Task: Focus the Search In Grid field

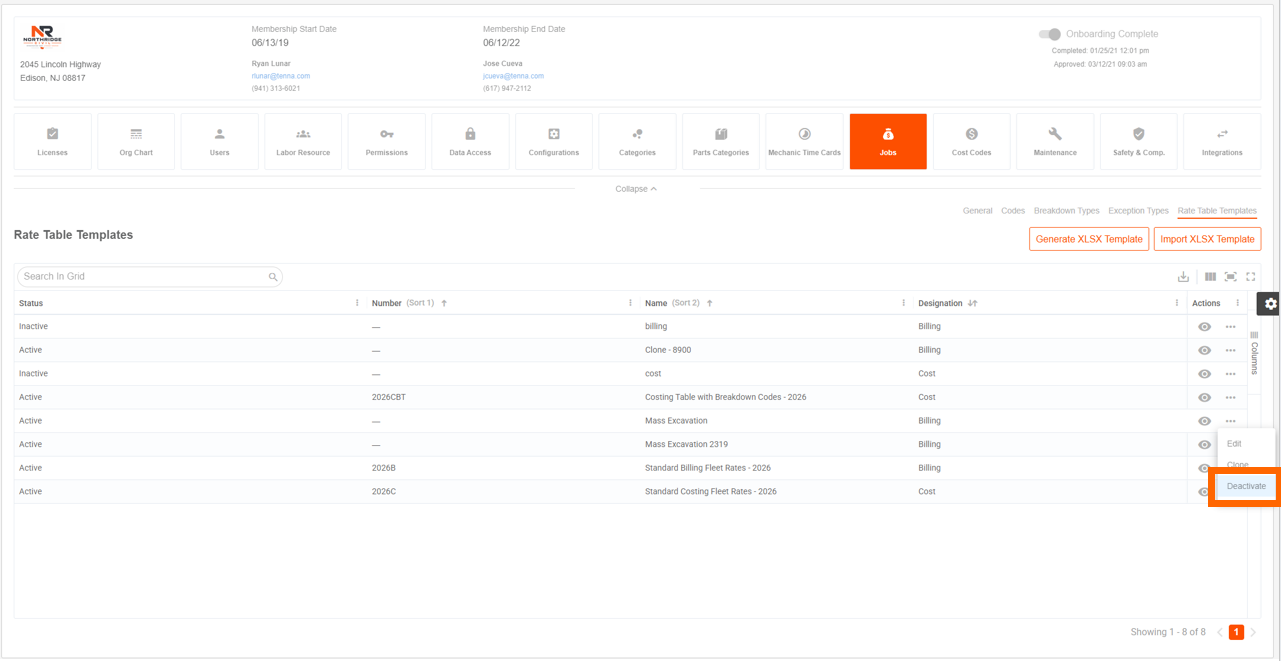Action: [x=149, y=277]
